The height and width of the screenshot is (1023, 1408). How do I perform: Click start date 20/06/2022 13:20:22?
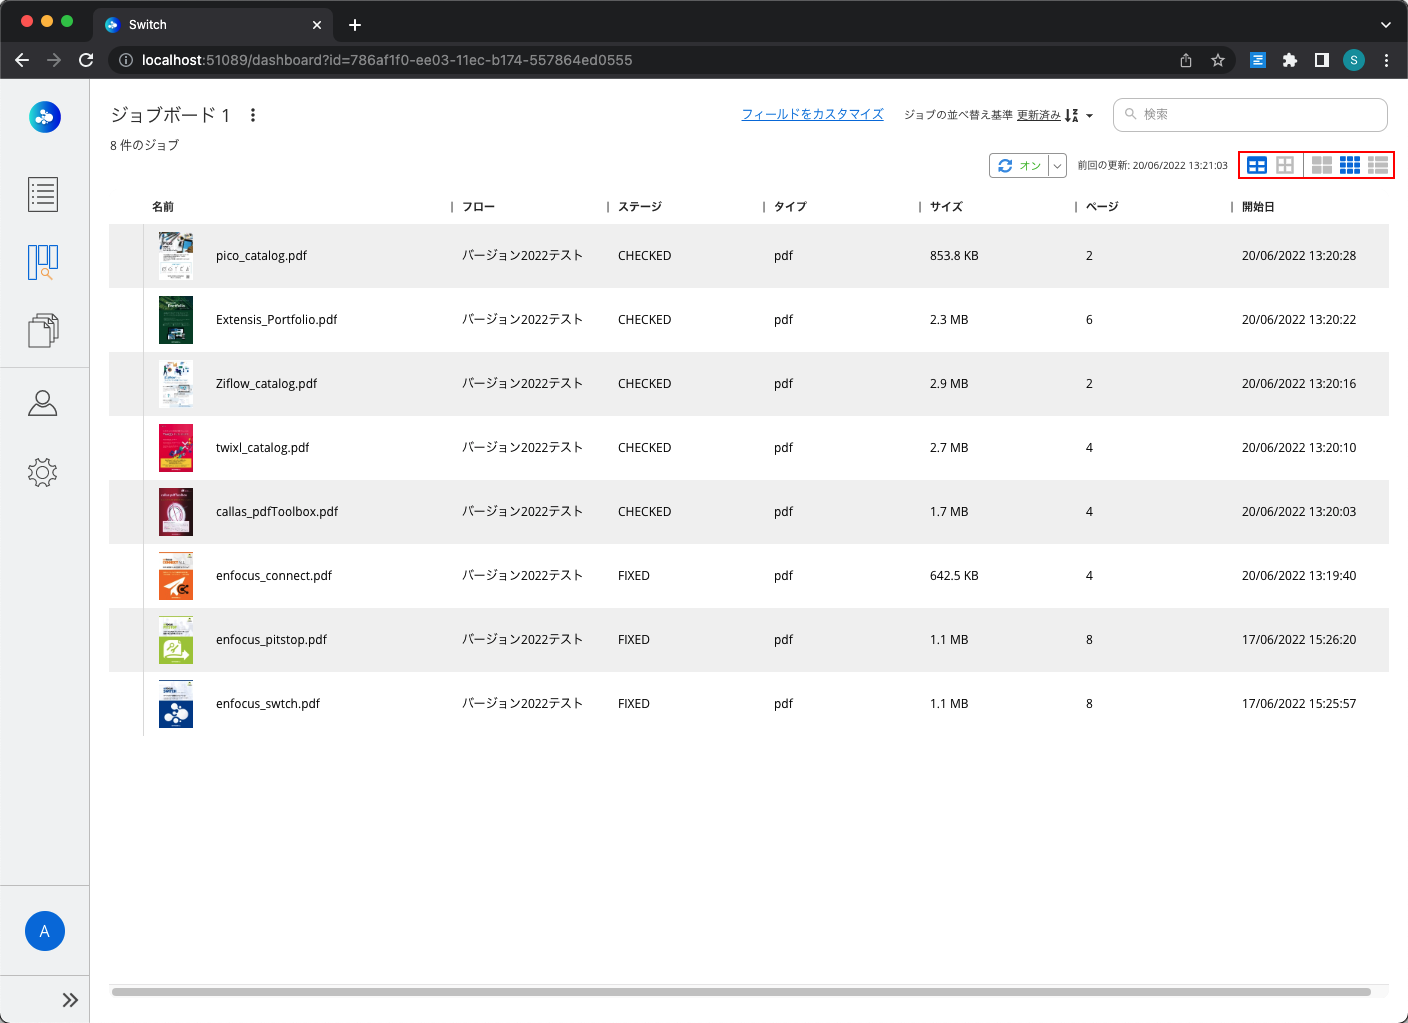coord(1299,320)
